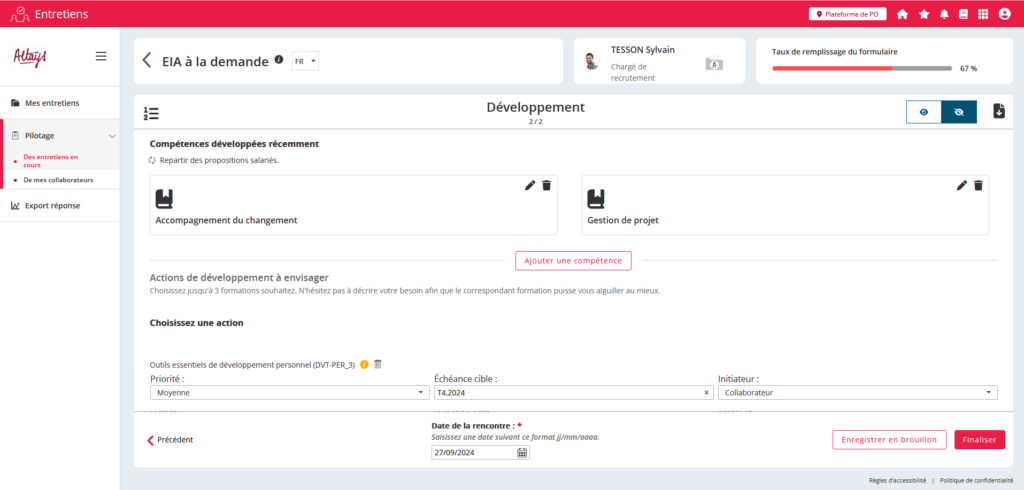
Task: Download the form as a file
Action: pyautogui.click(x=998, y=111)
